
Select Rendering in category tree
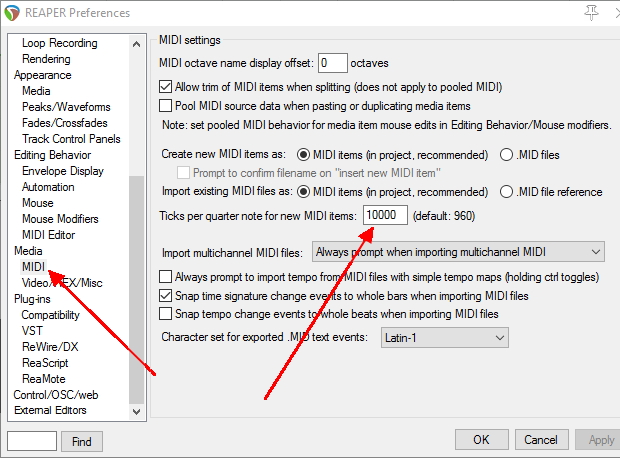click(x=46, y=59)
